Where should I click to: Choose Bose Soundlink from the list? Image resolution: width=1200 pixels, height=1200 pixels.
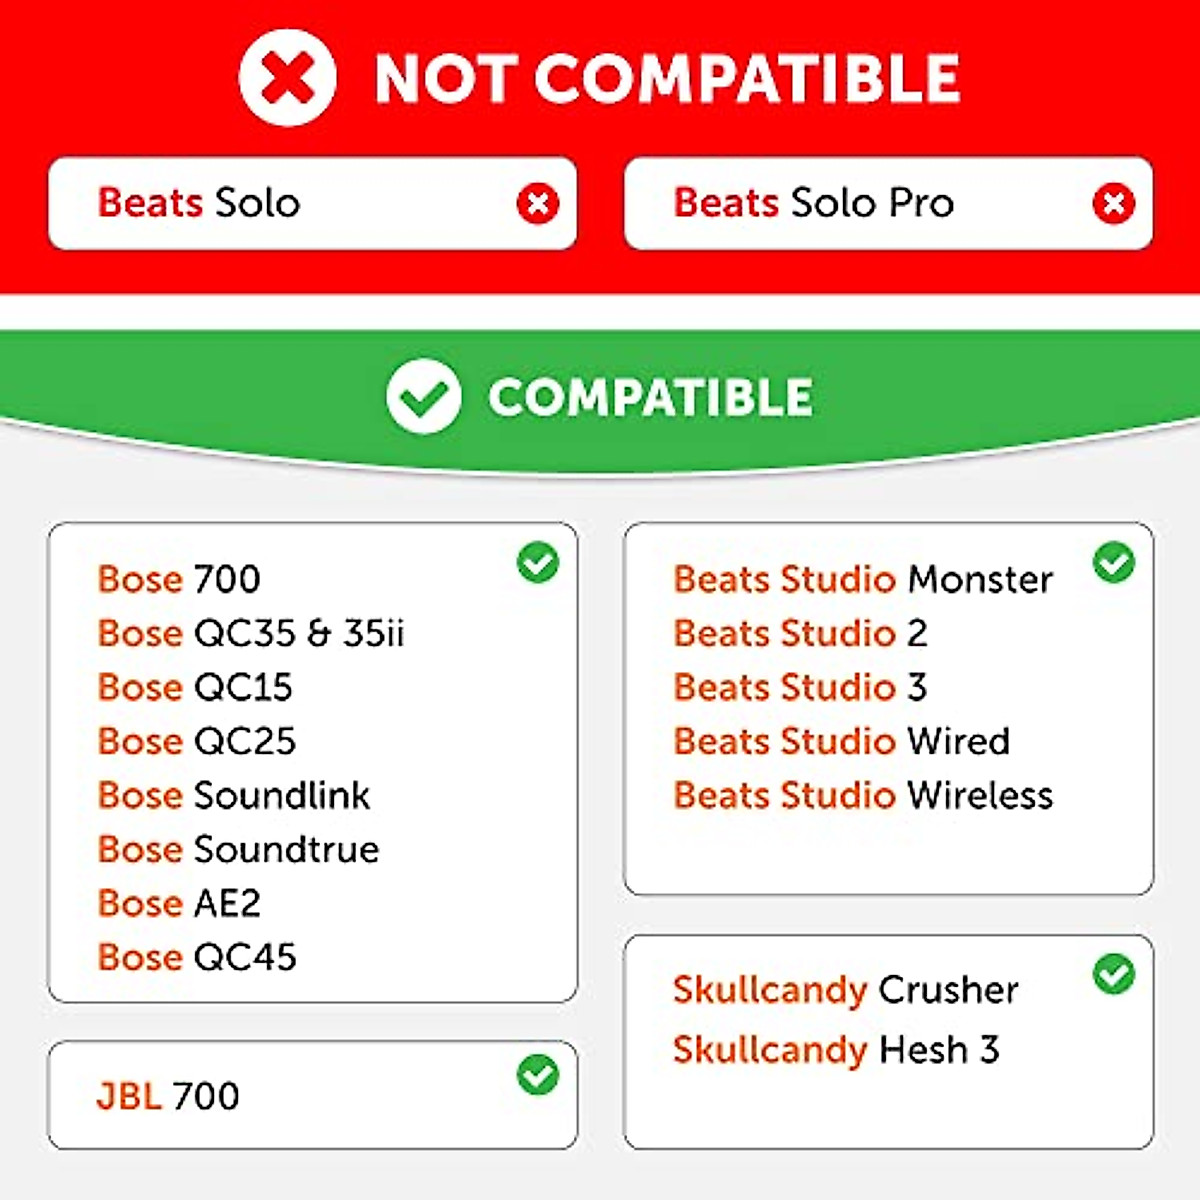[234, 795]
